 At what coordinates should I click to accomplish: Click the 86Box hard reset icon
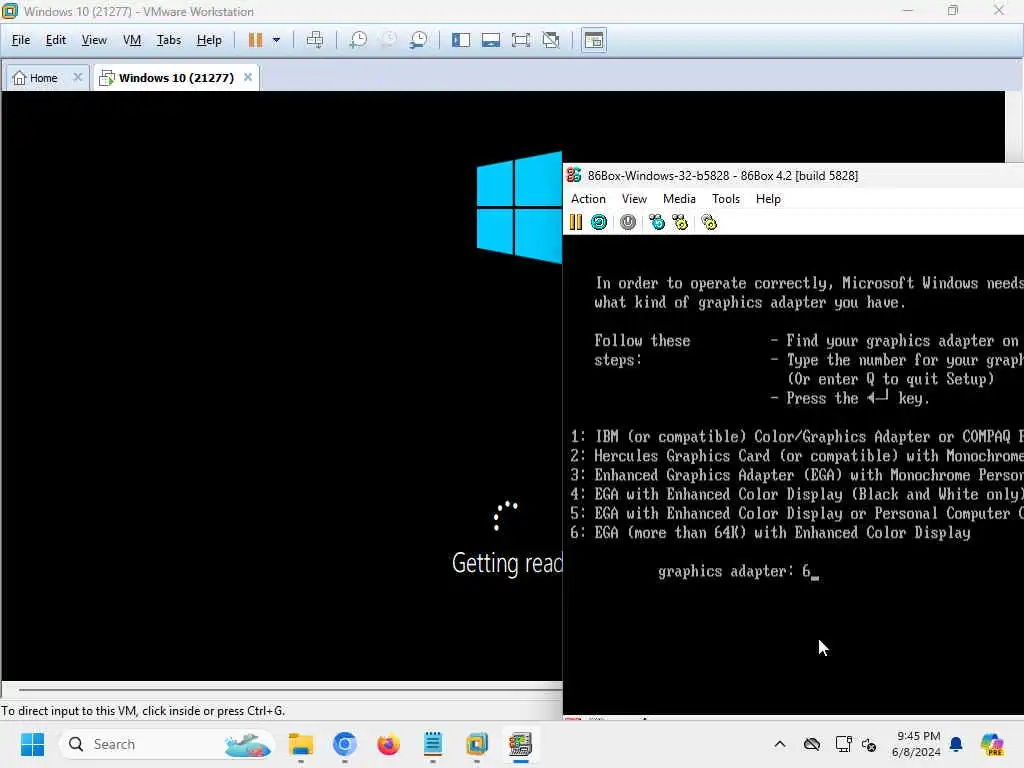pos(599,223)
